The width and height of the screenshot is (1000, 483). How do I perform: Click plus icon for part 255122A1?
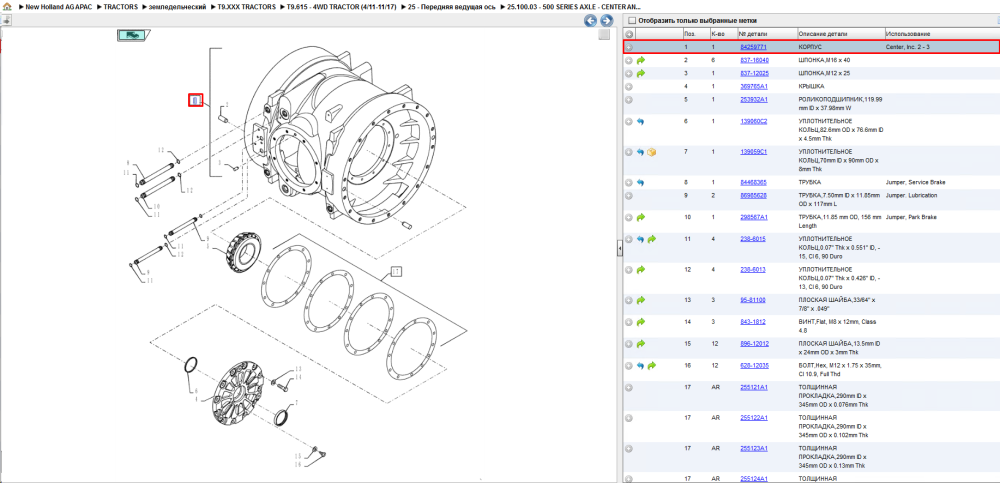(x=629, y=418)
